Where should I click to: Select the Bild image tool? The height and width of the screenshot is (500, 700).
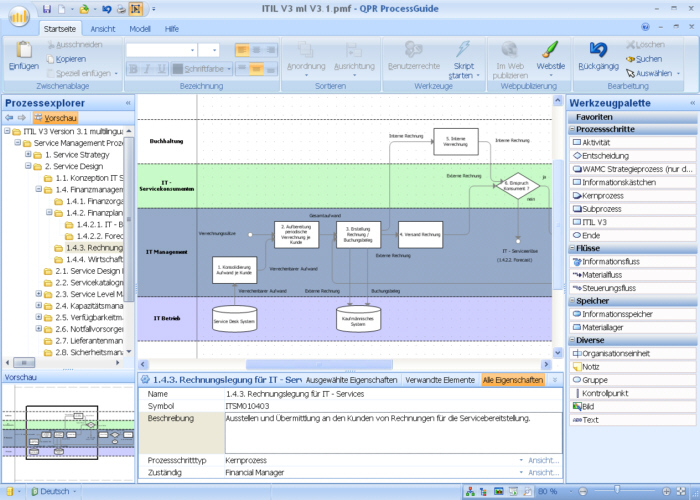[x=632, y=407]
